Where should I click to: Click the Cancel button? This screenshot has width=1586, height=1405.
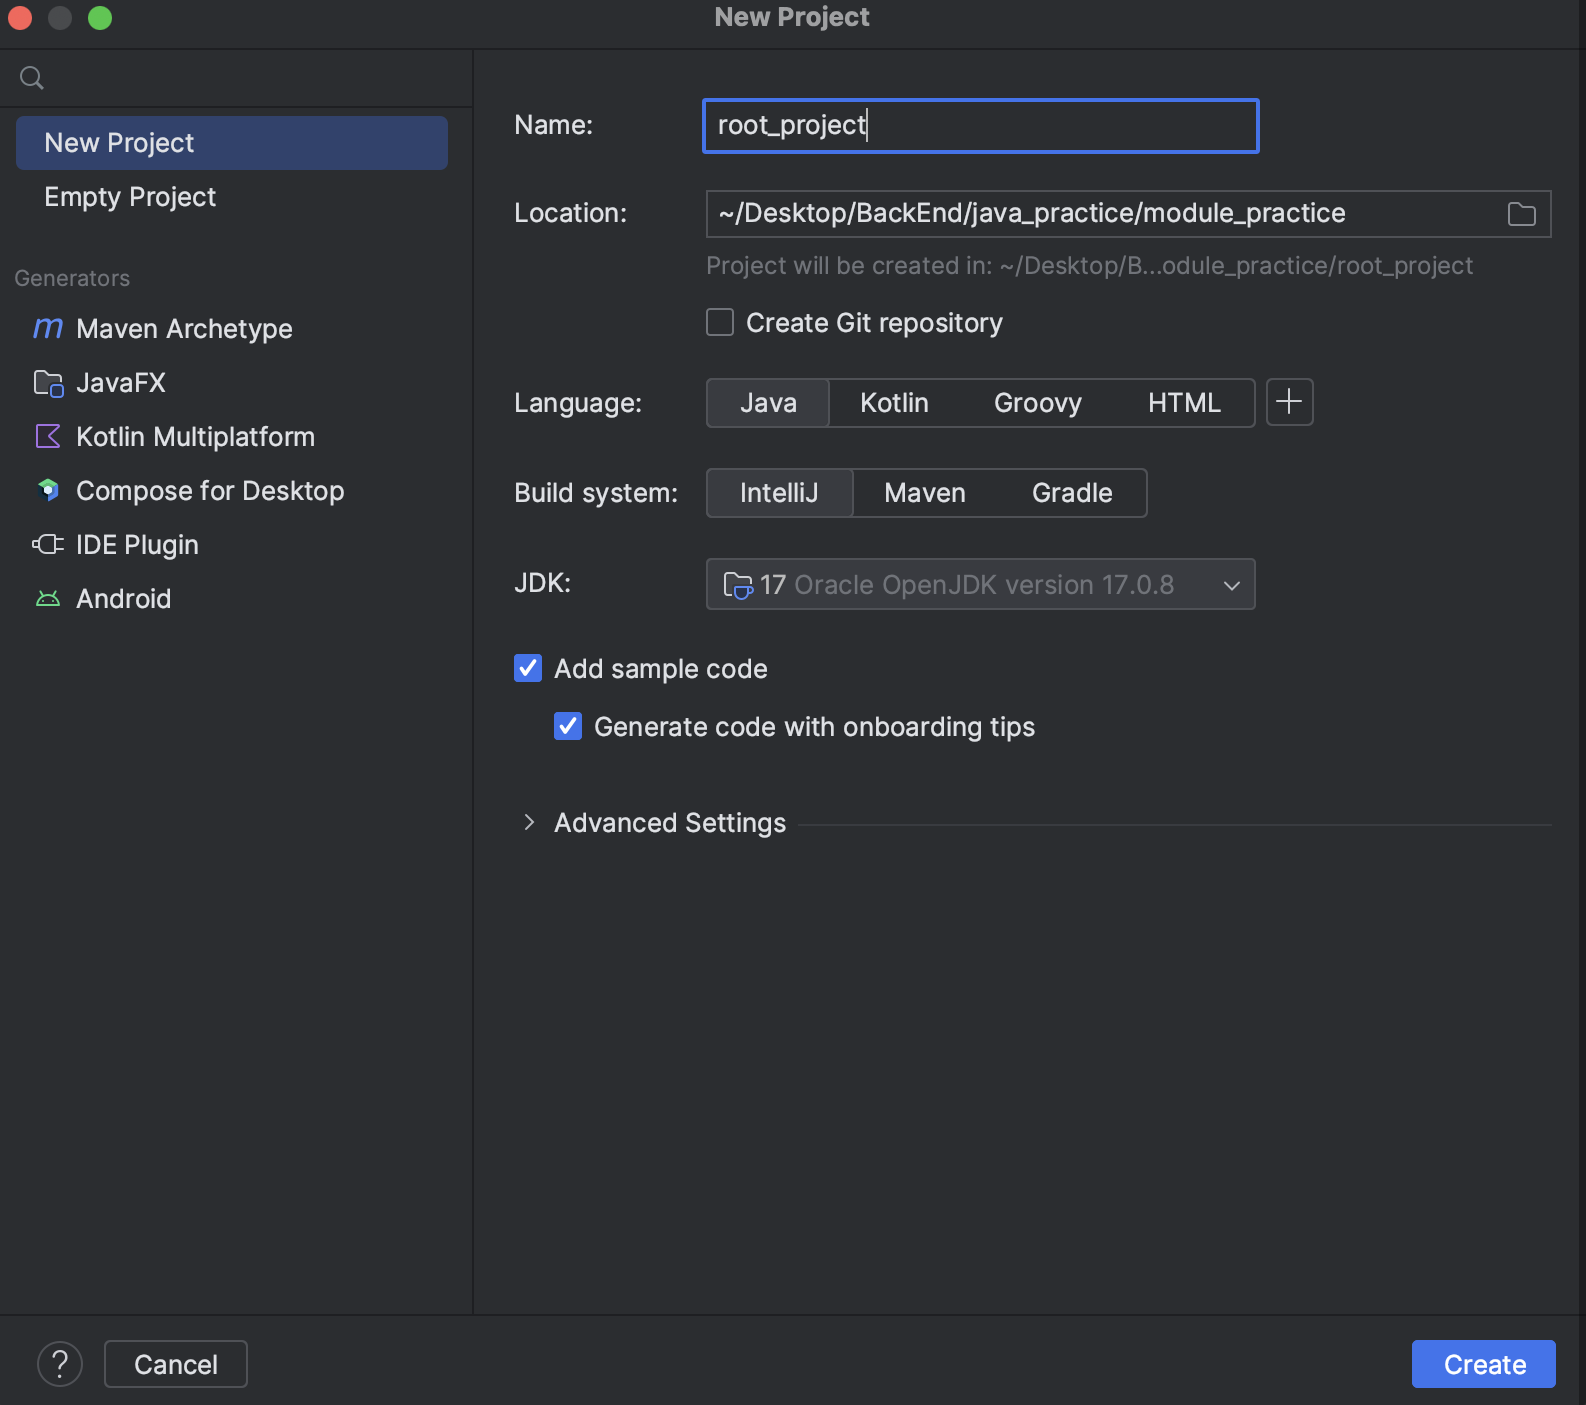[x=176, y=1364]
